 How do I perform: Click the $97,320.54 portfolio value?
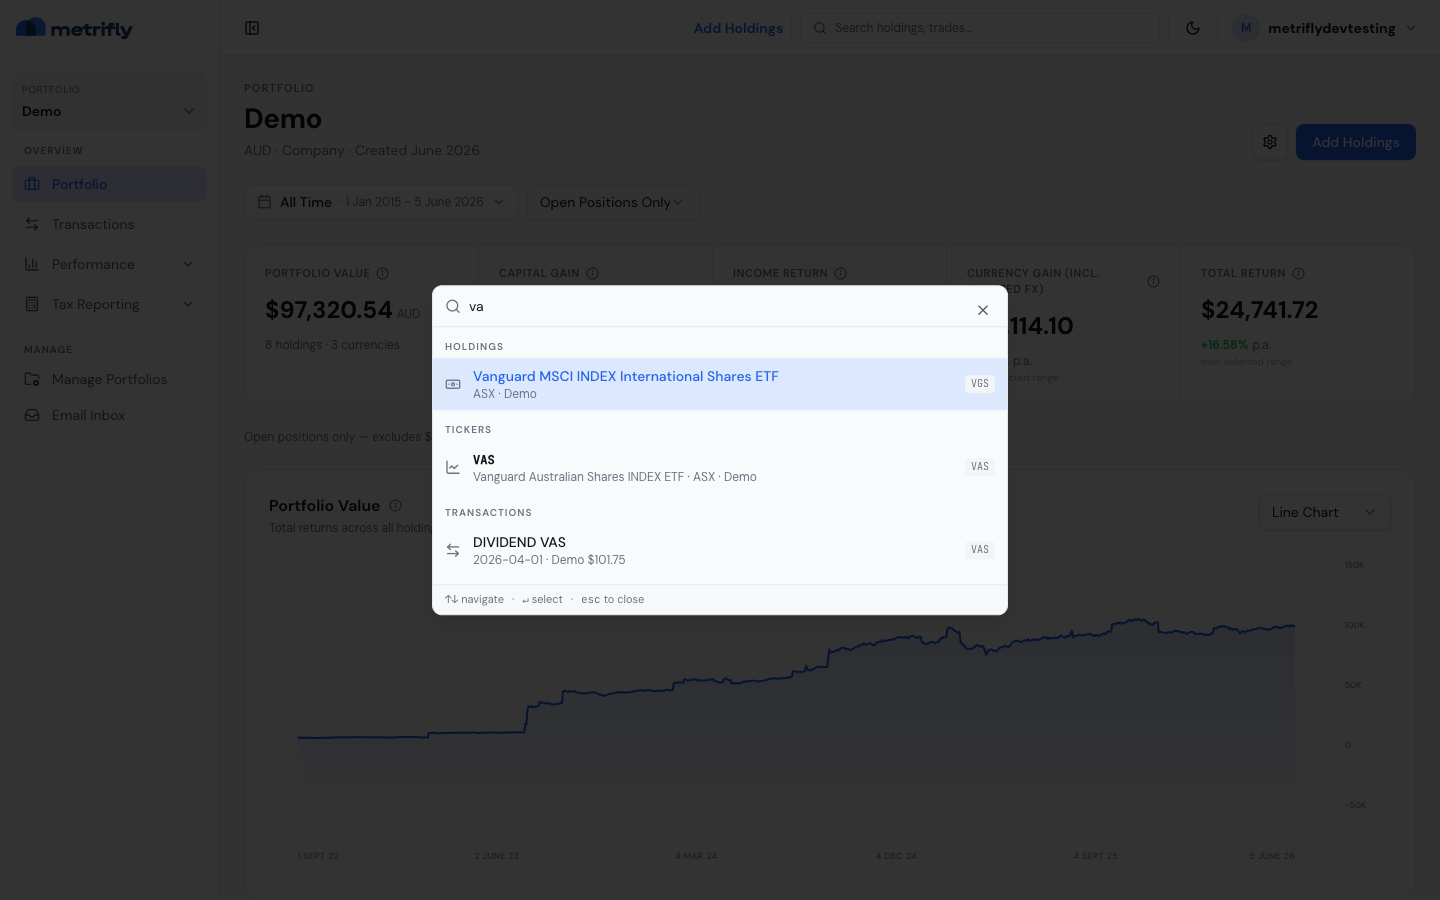tap(328, 310)
